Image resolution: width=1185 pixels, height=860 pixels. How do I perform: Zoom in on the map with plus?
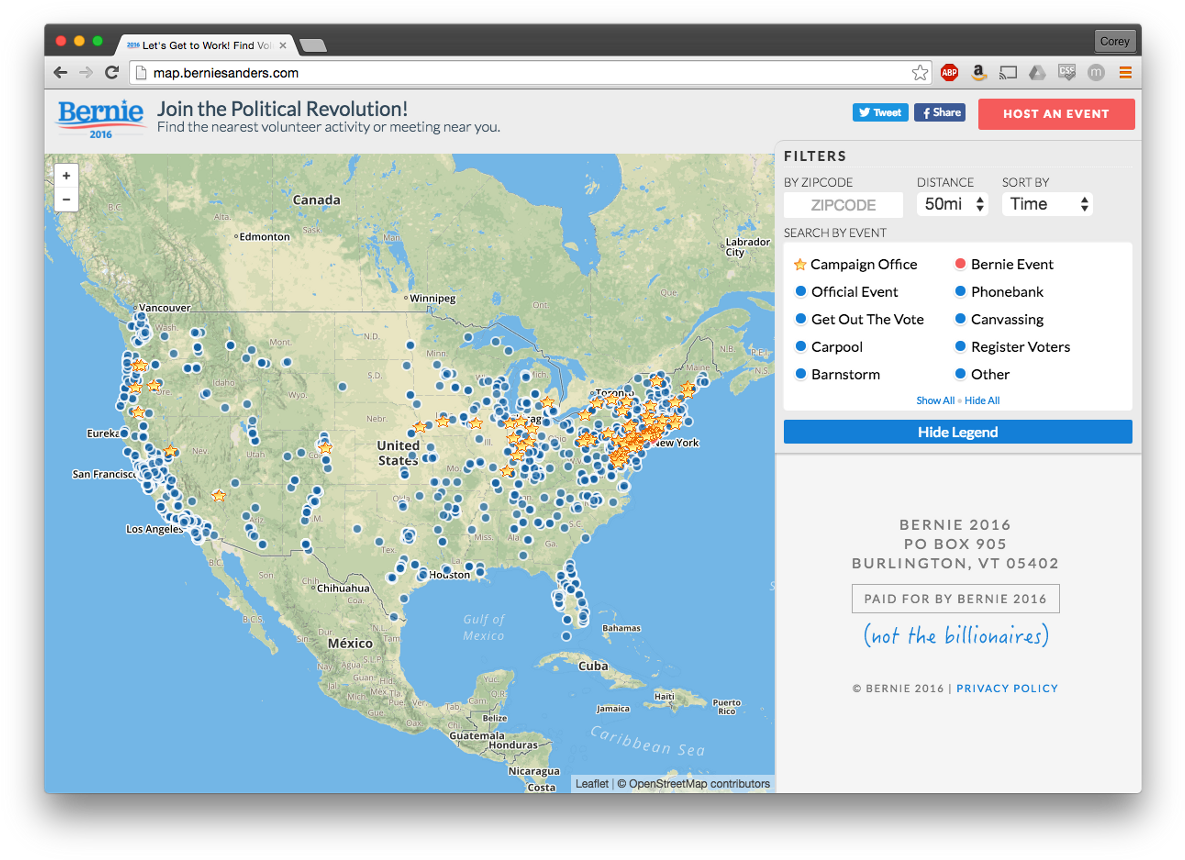pos(67,176)
